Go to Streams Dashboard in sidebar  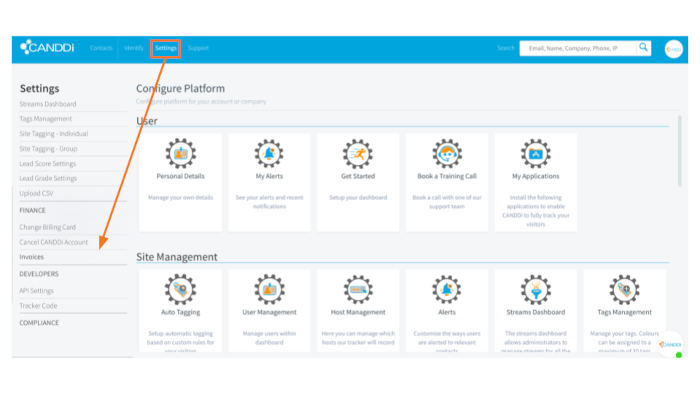(48, 104)
